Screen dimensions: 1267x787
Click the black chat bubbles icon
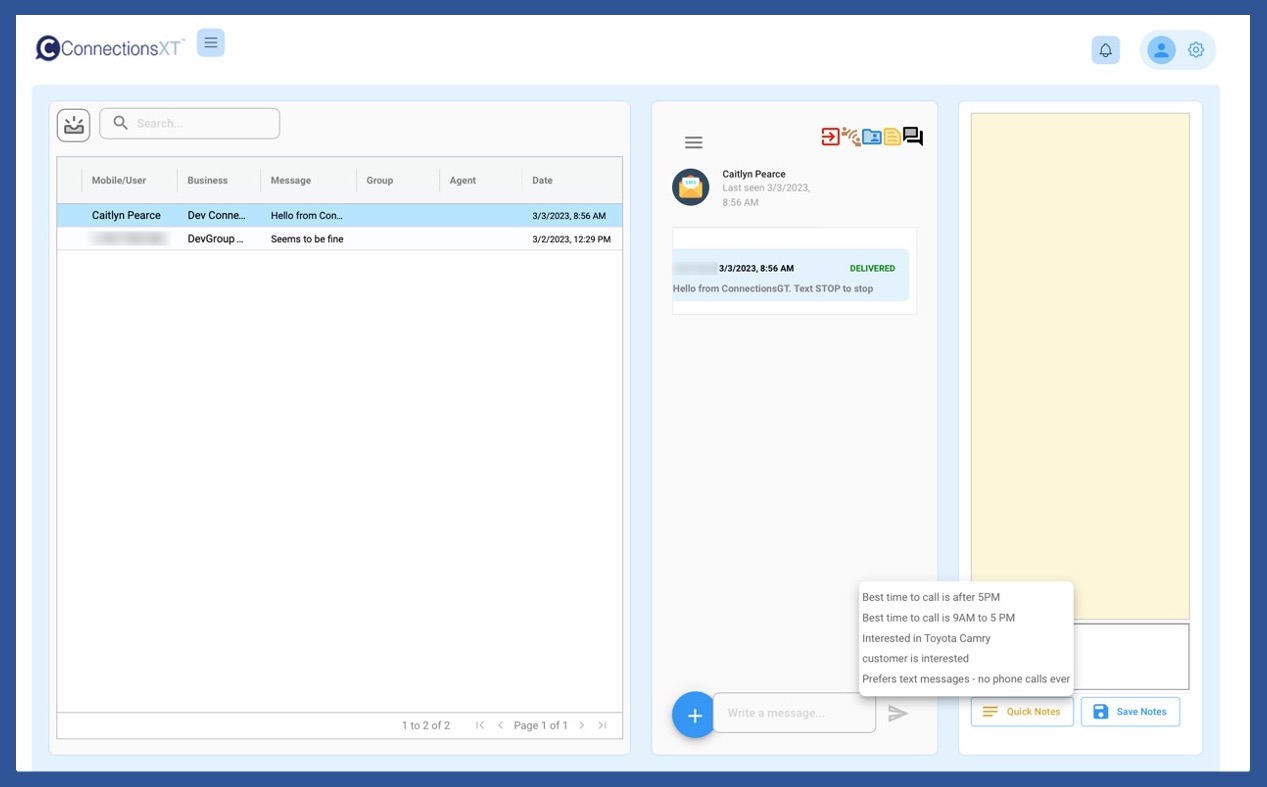click(x=913, y=136)
